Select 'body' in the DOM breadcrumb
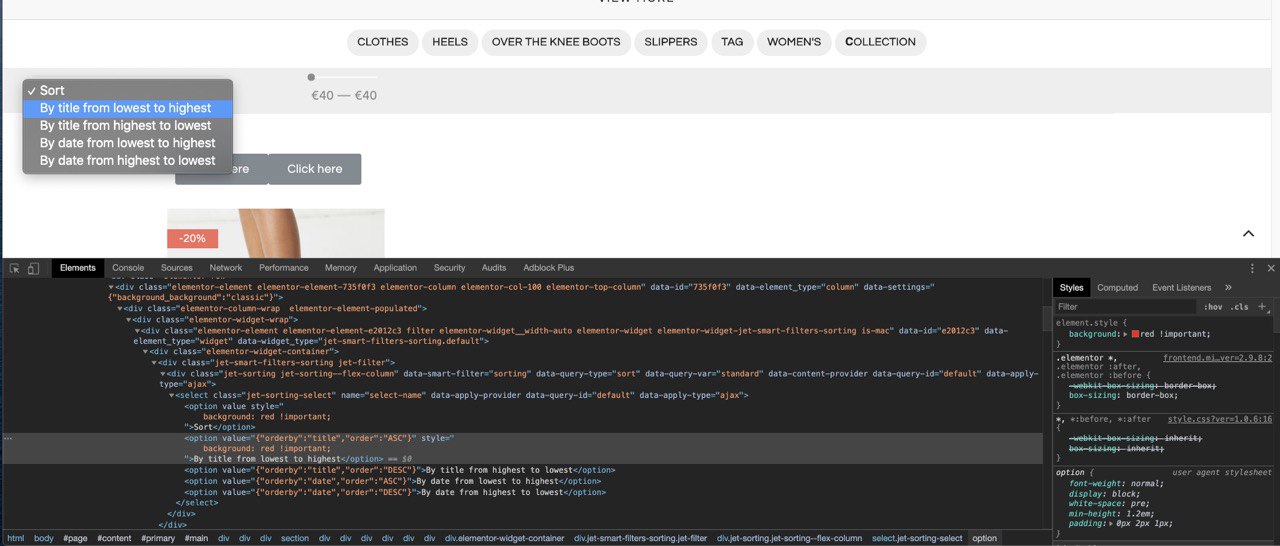Image resolution: width=1280 pixels, height=546 pixels. tap(44, 538)
